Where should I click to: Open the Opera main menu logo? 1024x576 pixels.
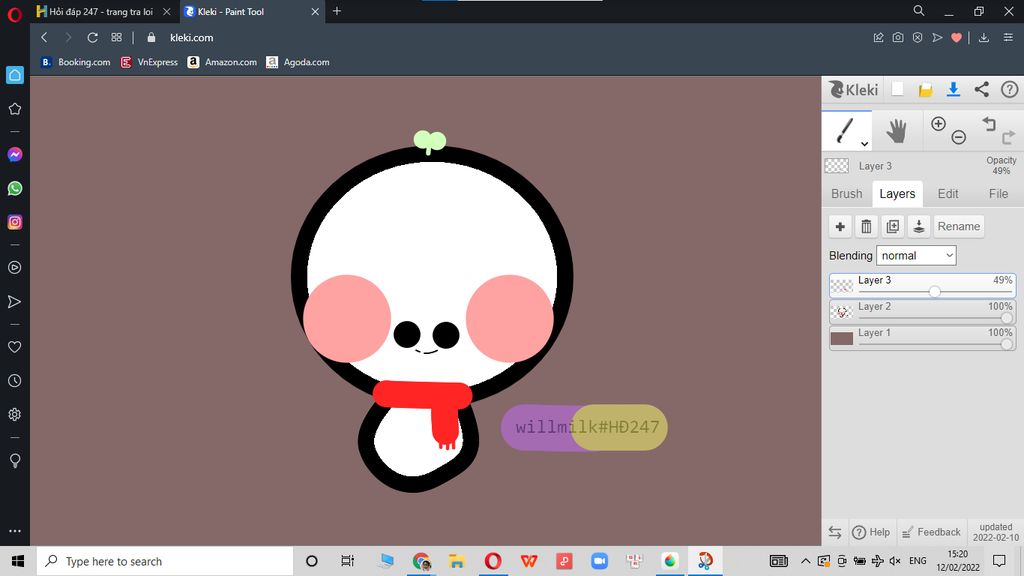pyautogui.click(x=14, y=14)
